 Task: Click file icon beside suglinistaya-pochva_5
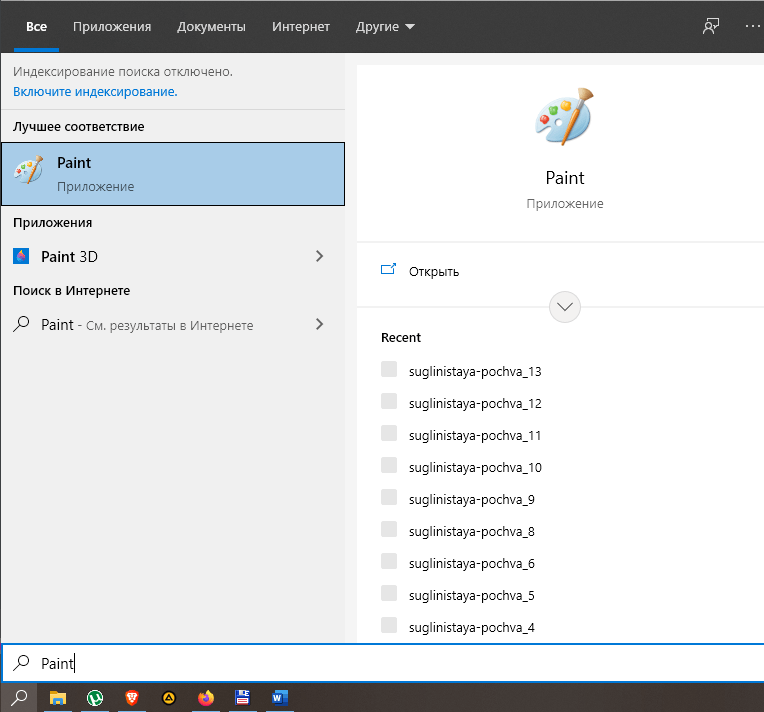click(x=389, y=594)
